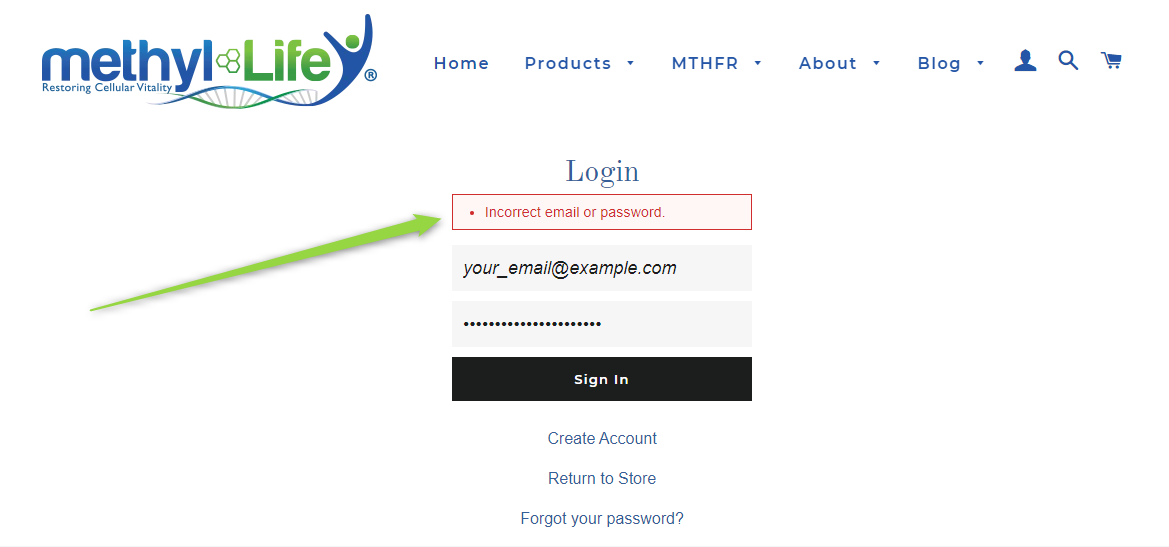View the shopping cart icon
The image size is (1169, 547).
[1112, 60]
